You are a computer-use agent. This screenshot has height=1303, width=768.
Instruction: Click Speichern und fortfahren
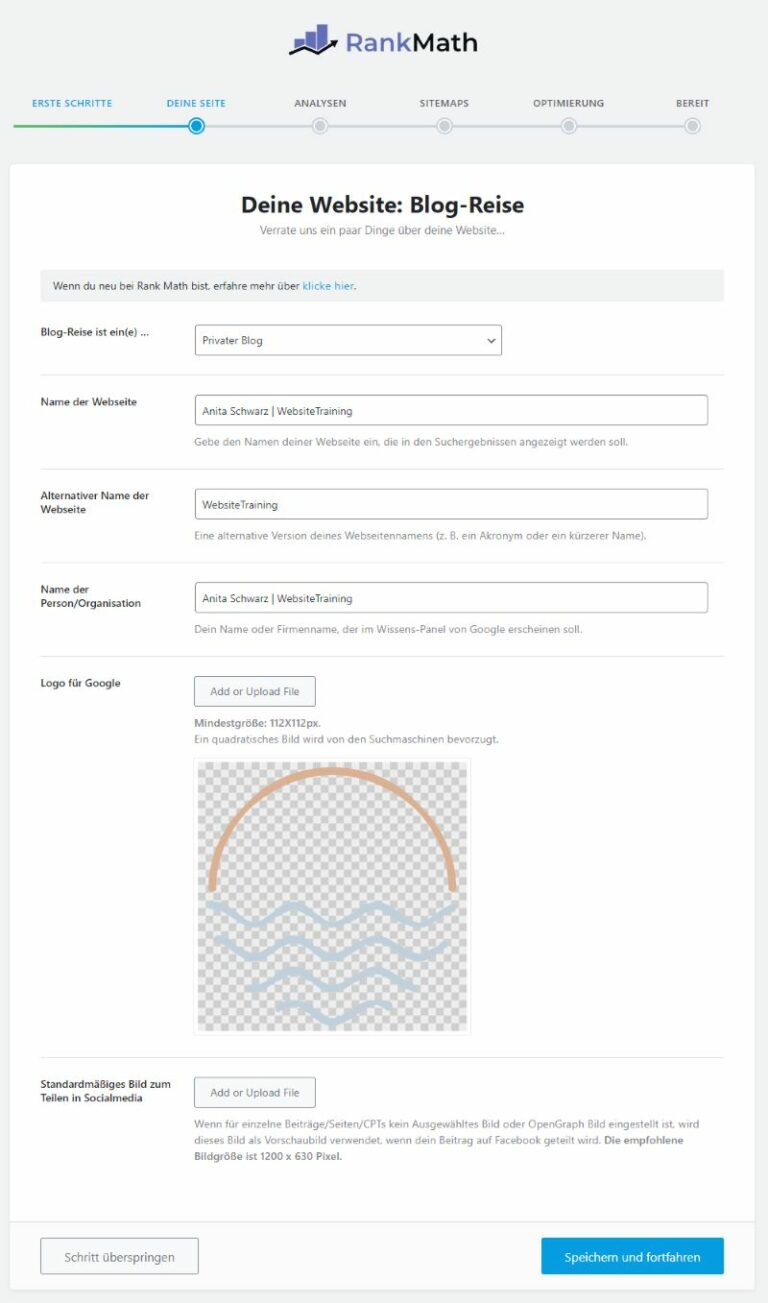[632, 1256]
